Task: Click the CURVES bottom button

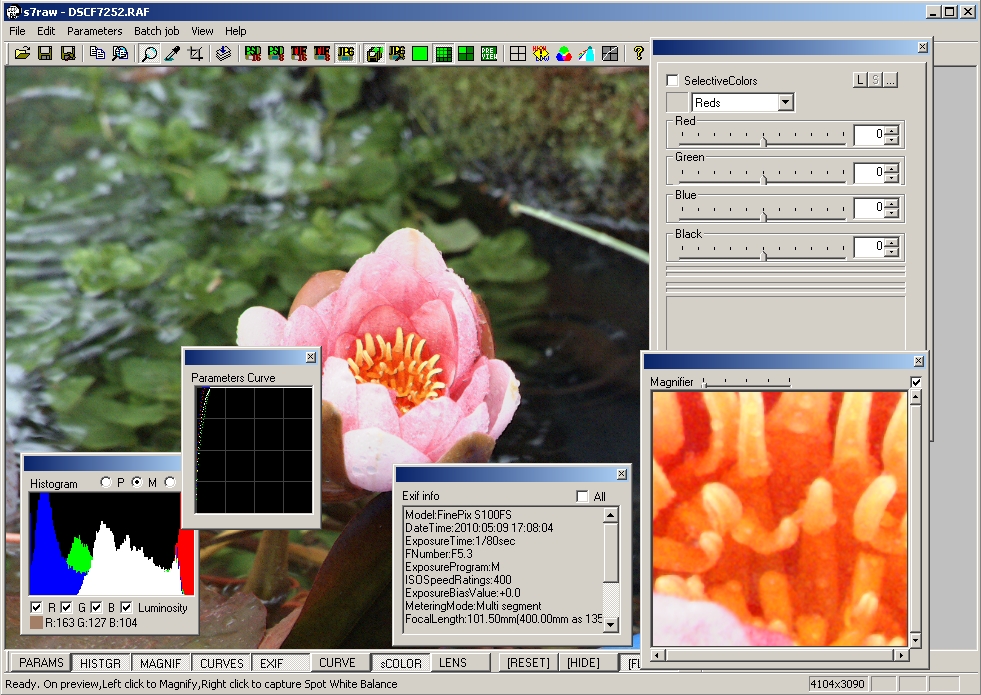Action: (x=221, y=663)
